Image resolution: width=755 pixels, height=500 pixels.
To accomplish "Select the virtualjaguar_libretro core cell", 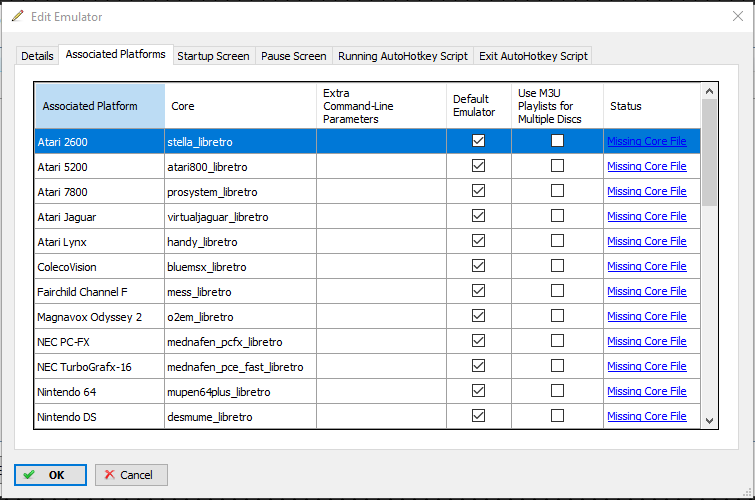I will click(240, 217).
